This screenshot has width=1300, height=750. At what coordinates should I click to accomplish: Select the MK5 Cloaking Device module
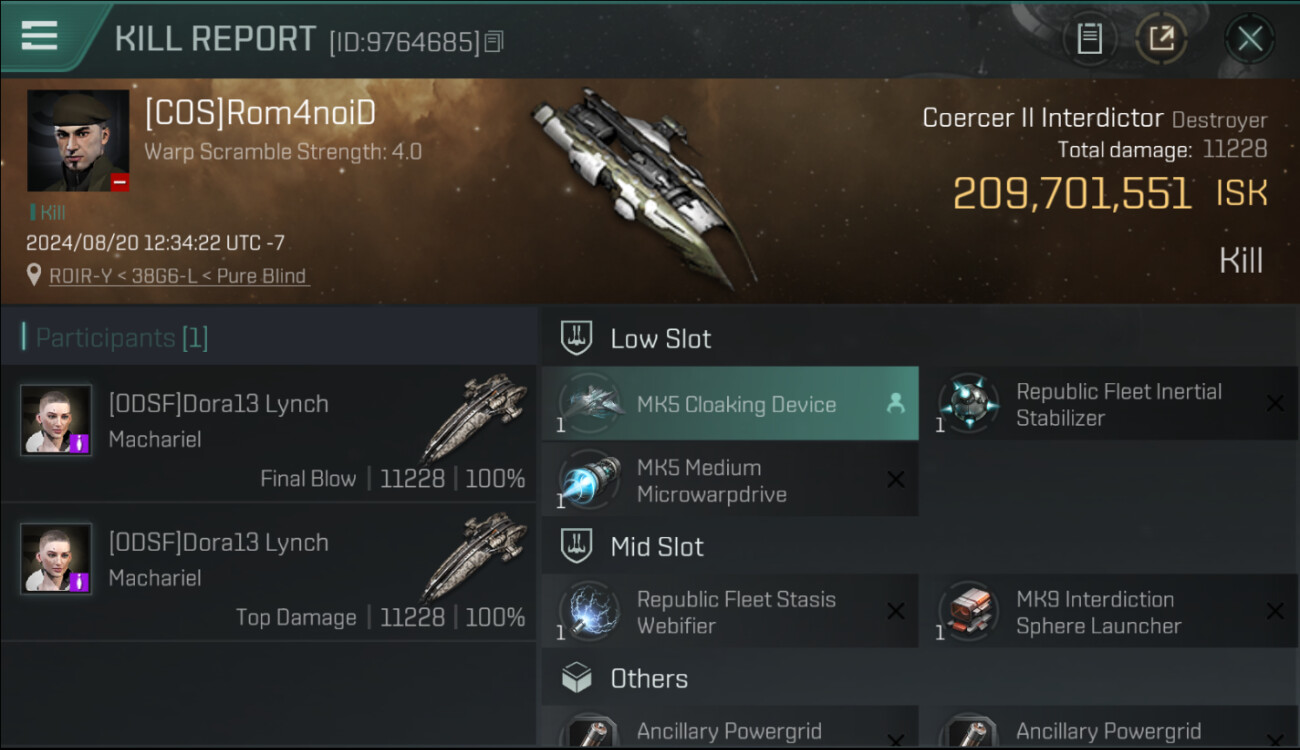click(x=730, y=404)
